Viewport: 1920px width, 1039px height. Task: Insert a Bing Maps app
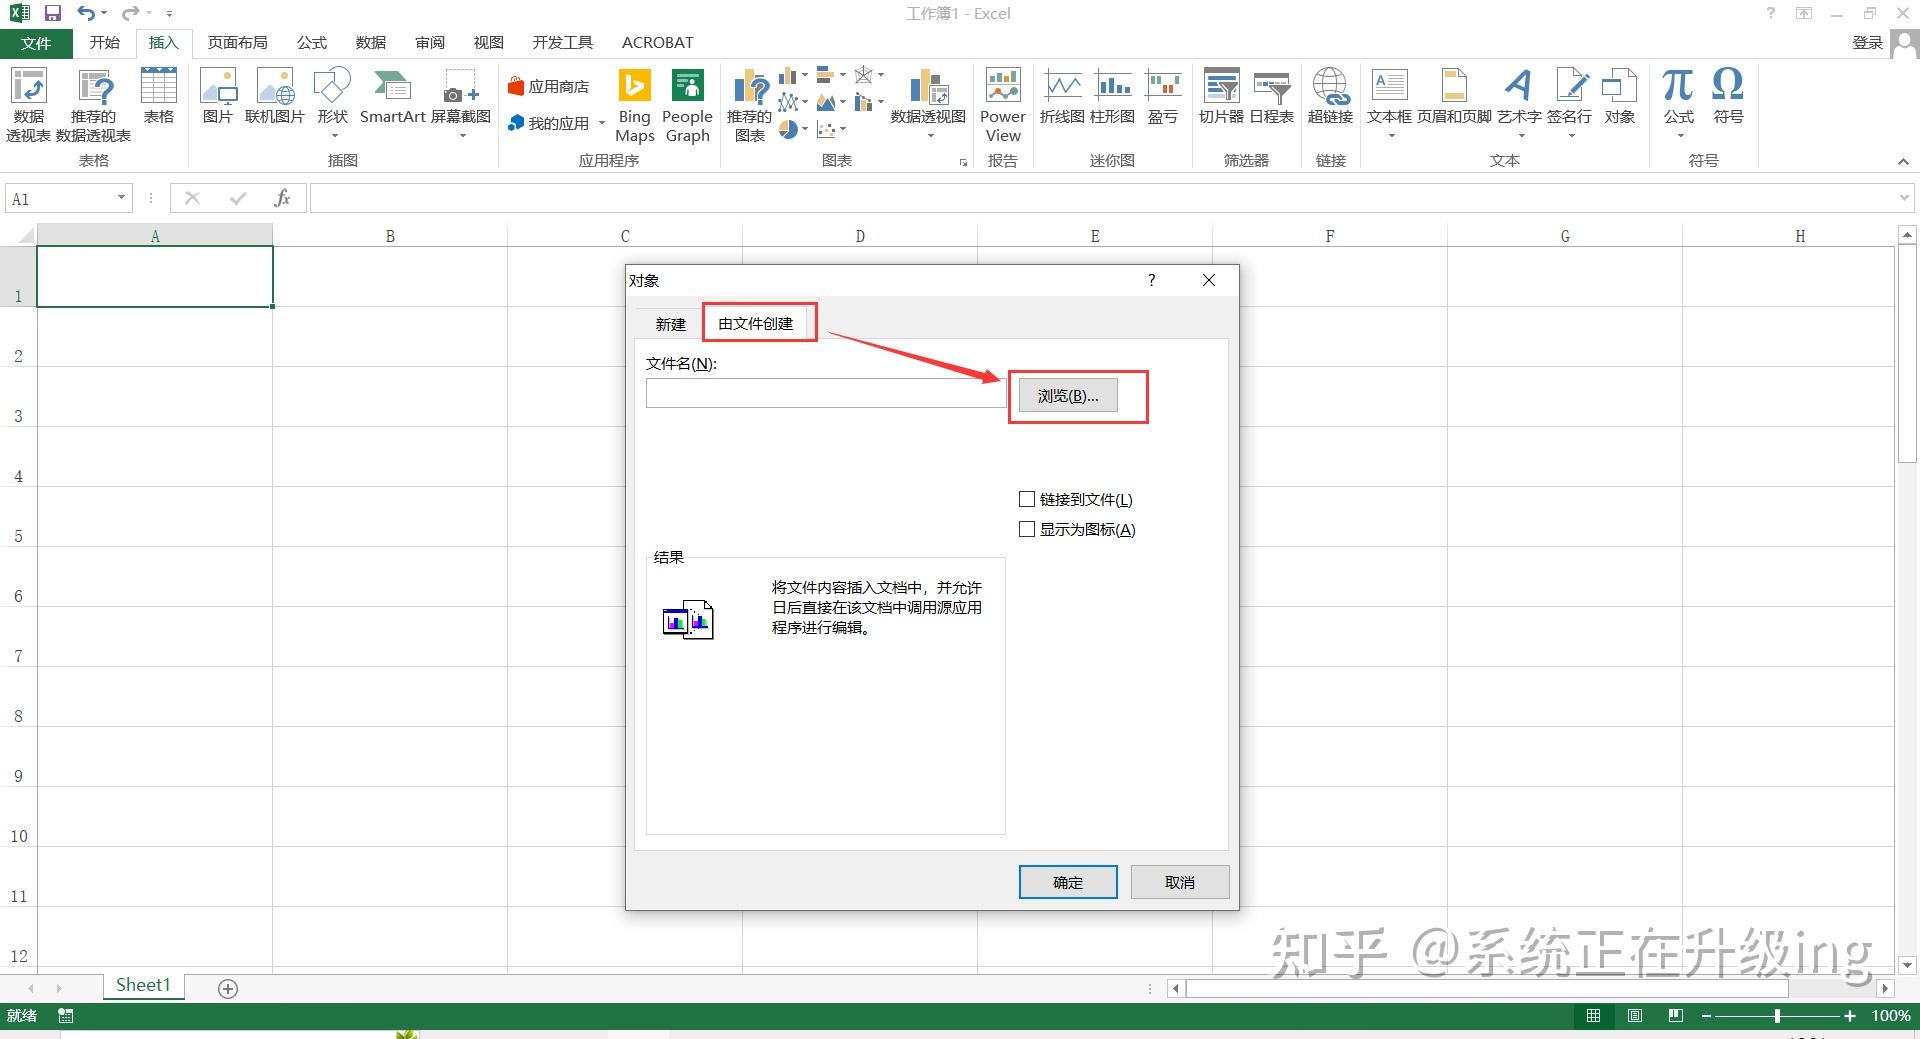634,103
